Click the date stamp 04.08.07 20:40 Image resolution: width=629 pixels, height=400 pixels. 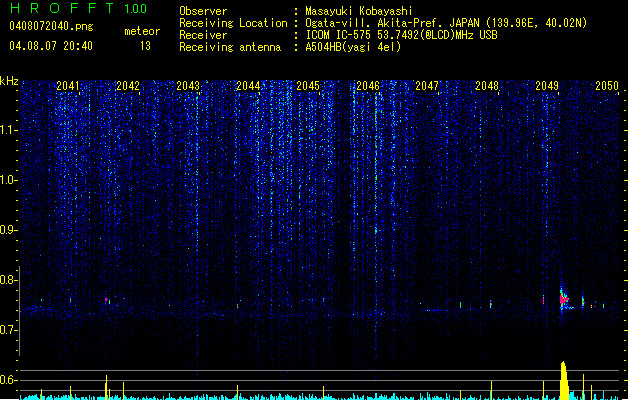coord(51,46)
